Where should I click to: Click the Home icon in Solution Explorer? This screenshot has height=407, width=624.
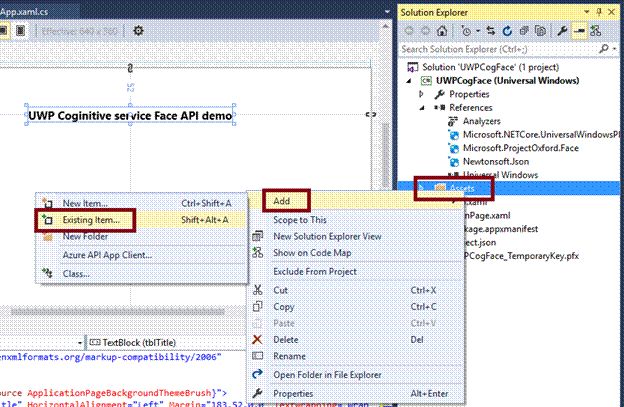[442, 31]
